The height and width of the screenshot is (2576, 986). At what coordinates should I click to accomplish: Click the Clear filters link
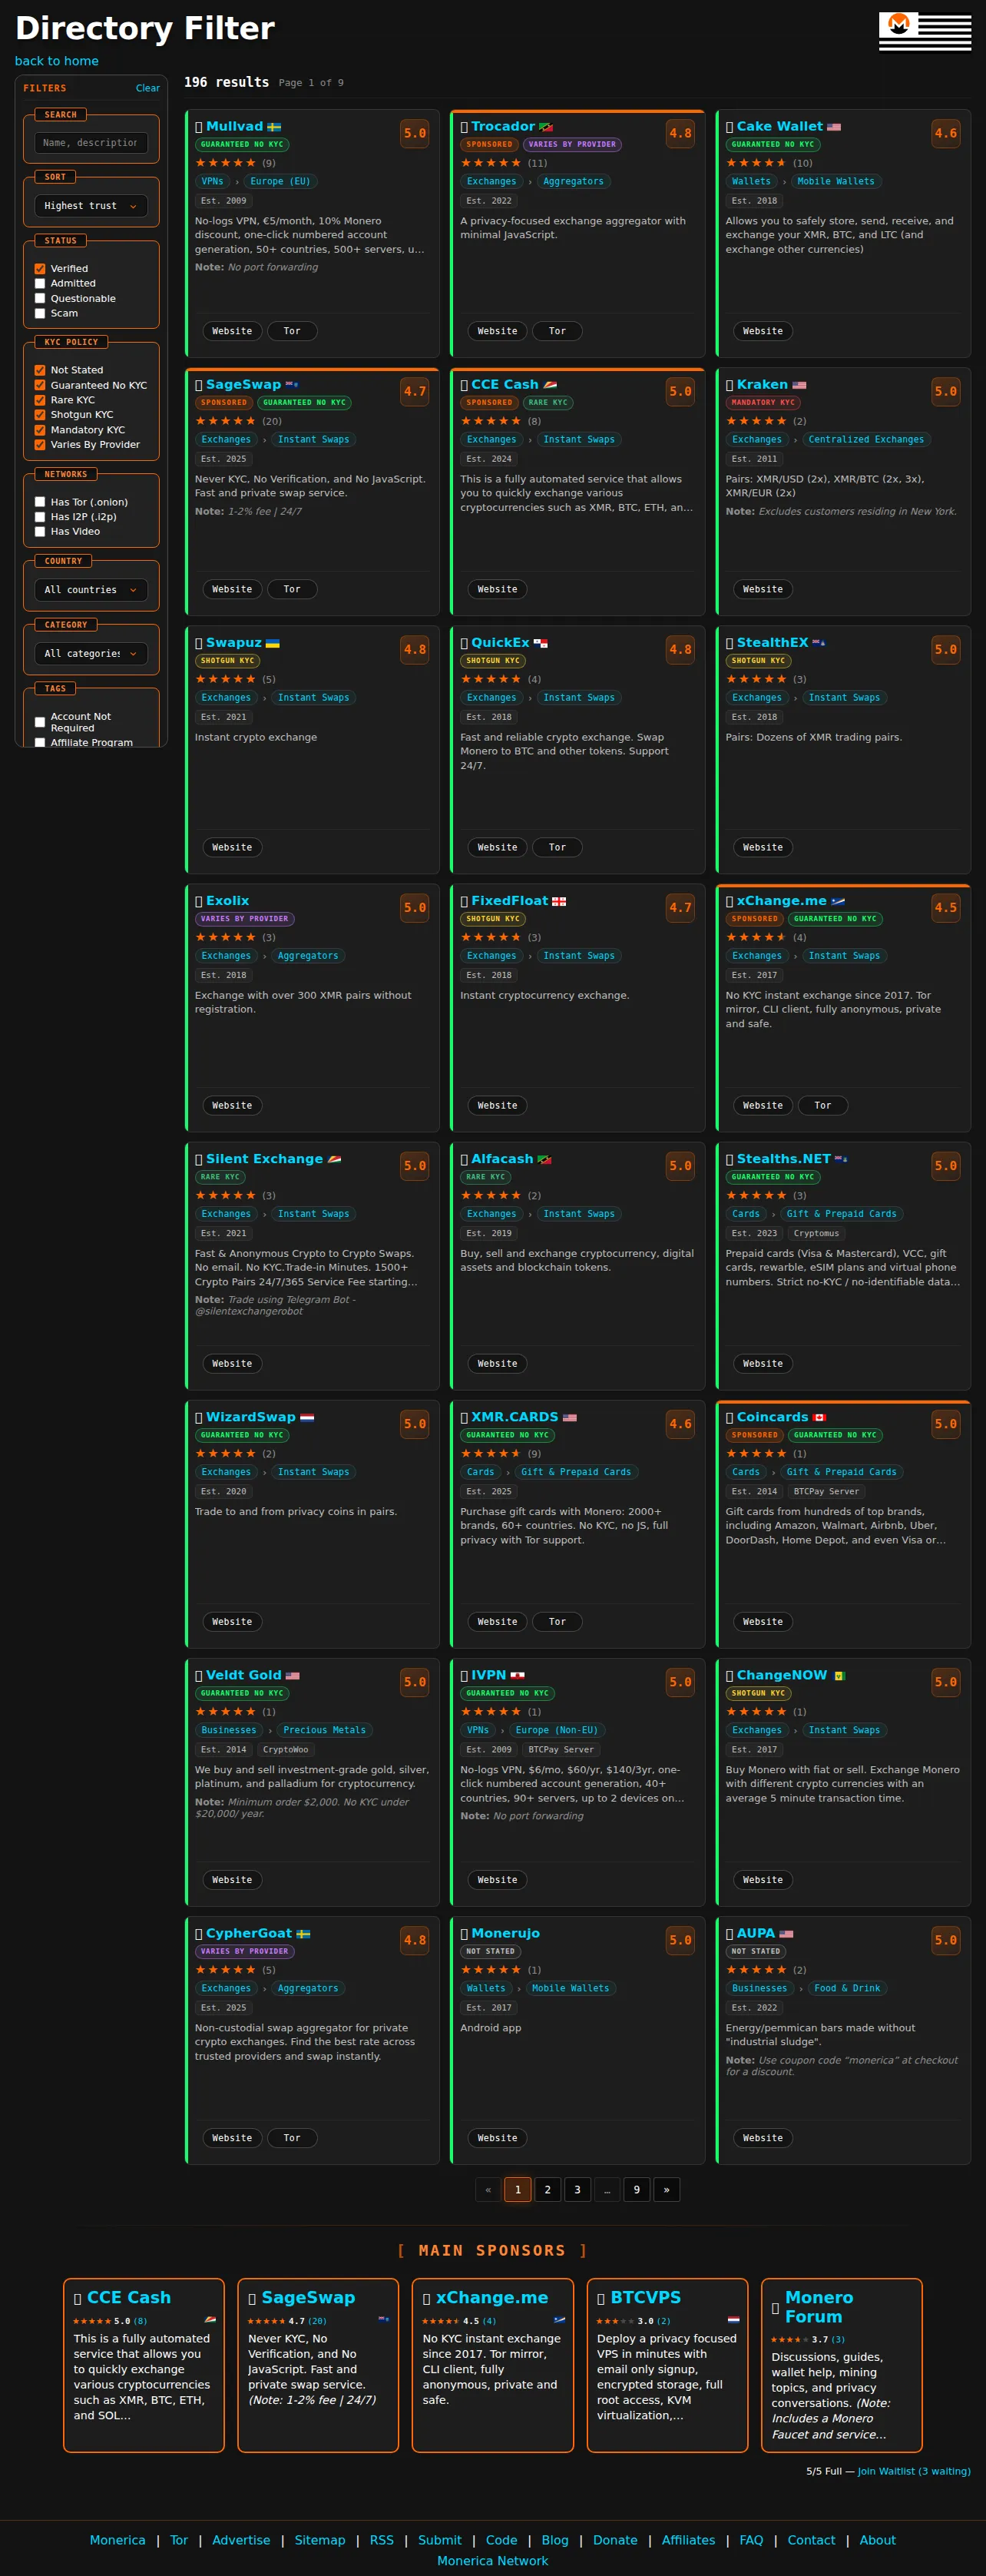pyautogui.click(x=147, y=88)
